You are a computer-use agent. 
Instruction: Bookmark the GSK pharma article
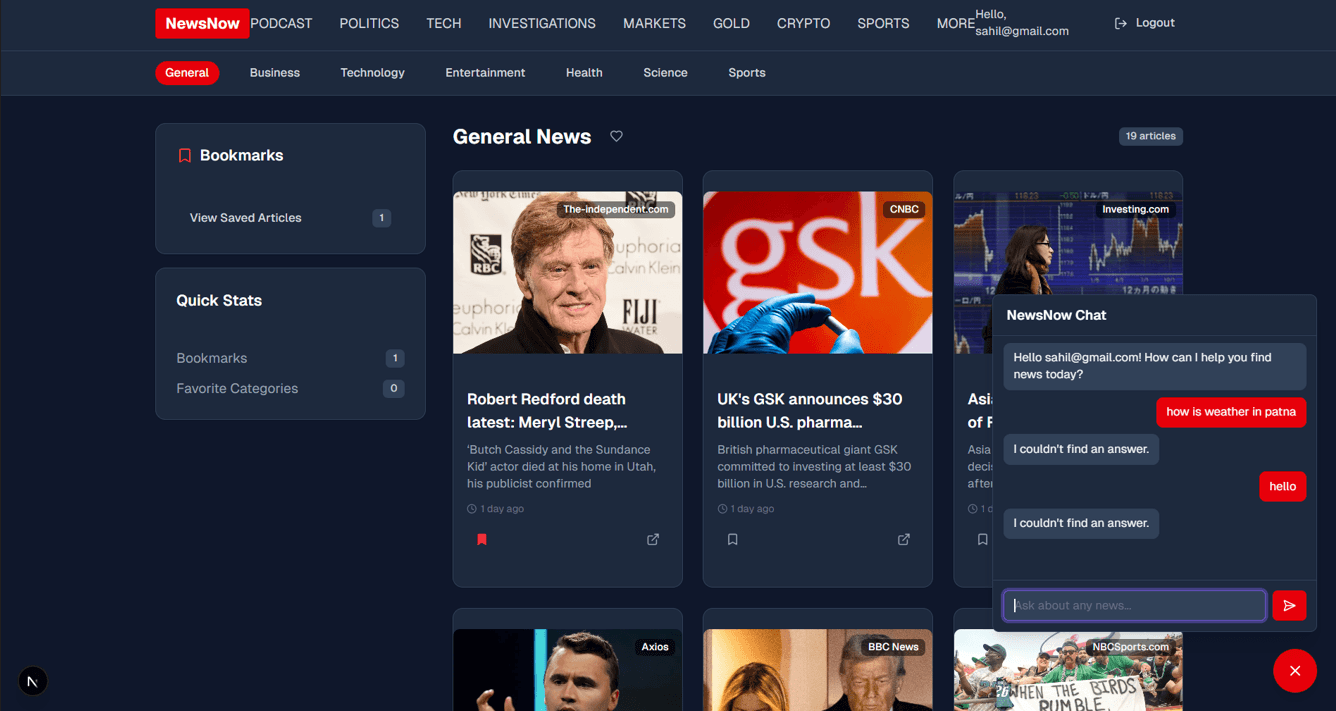coord(732,539)
